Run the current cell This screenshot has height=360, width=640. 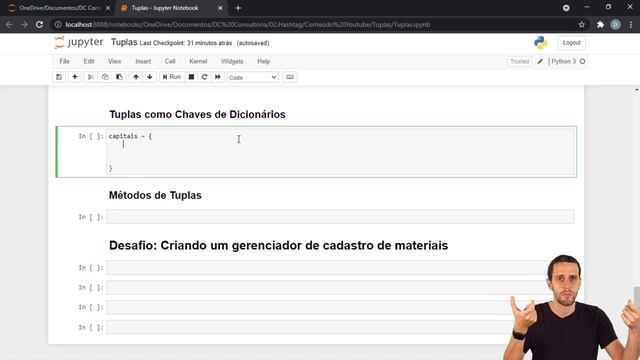[x=172, y=77]
